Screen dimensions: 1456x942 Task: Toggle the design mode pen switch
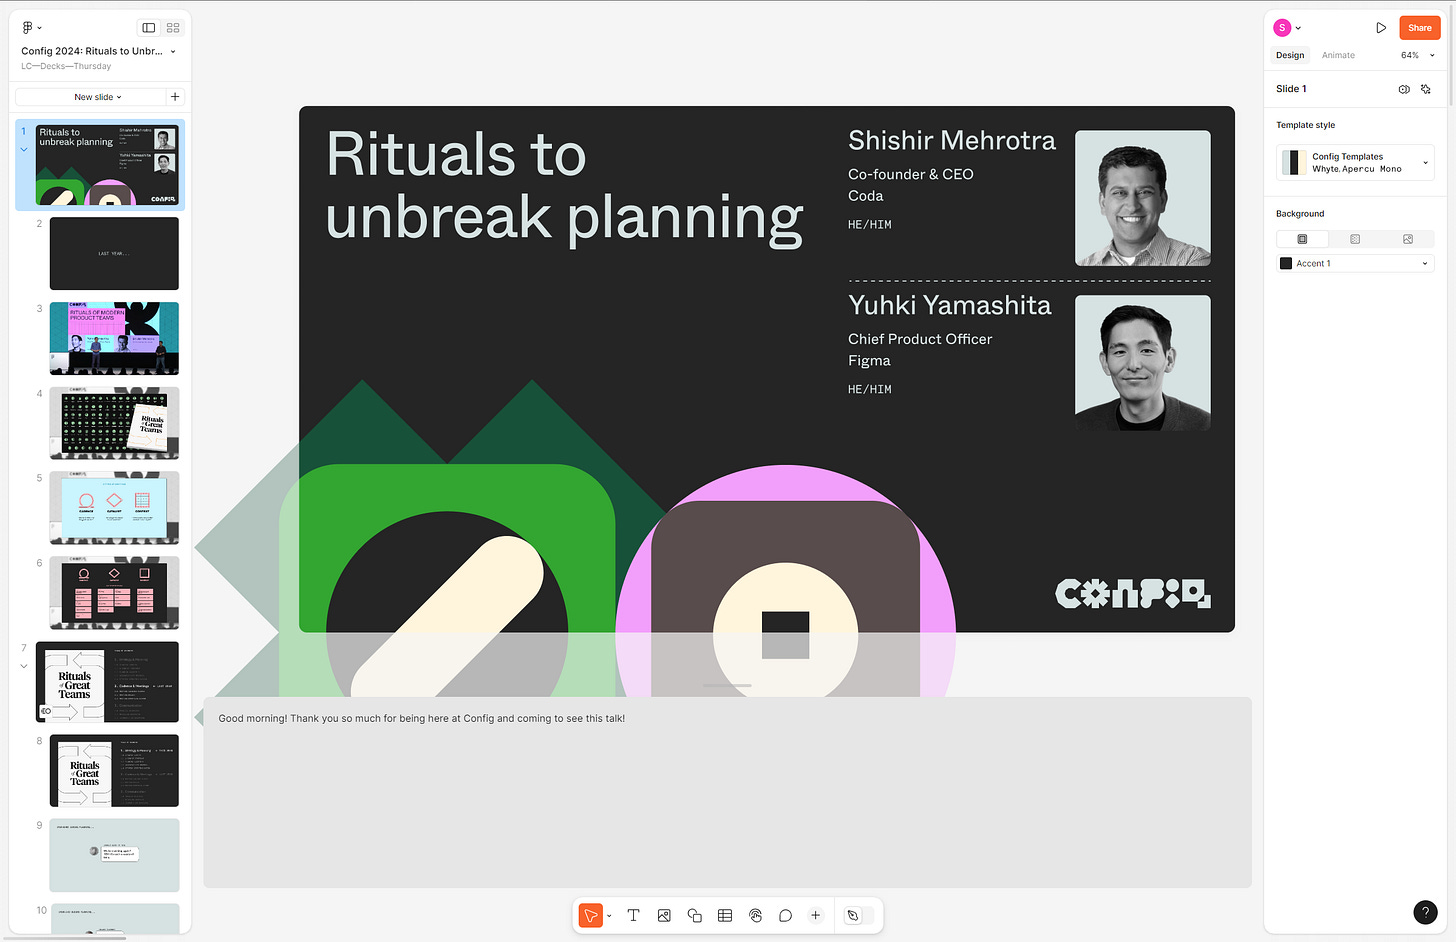[859, 915]
